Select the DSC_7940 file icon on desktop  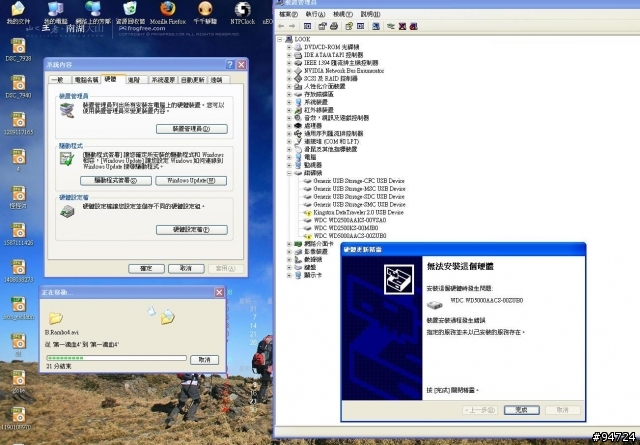18,87
